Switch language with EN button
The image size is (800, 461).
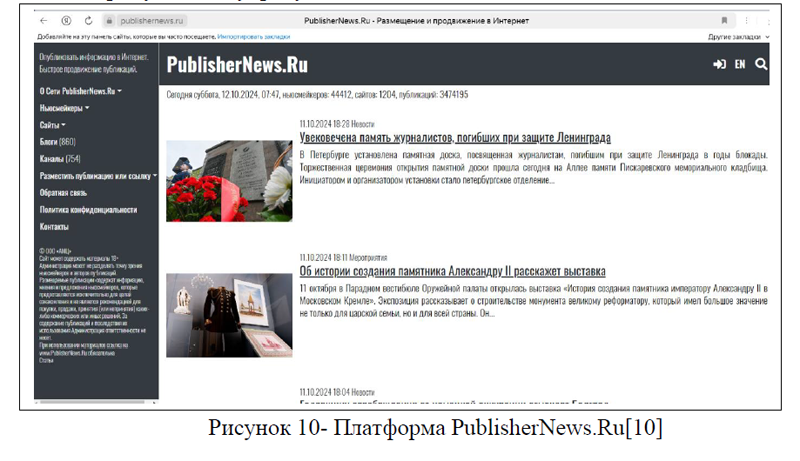740,64
